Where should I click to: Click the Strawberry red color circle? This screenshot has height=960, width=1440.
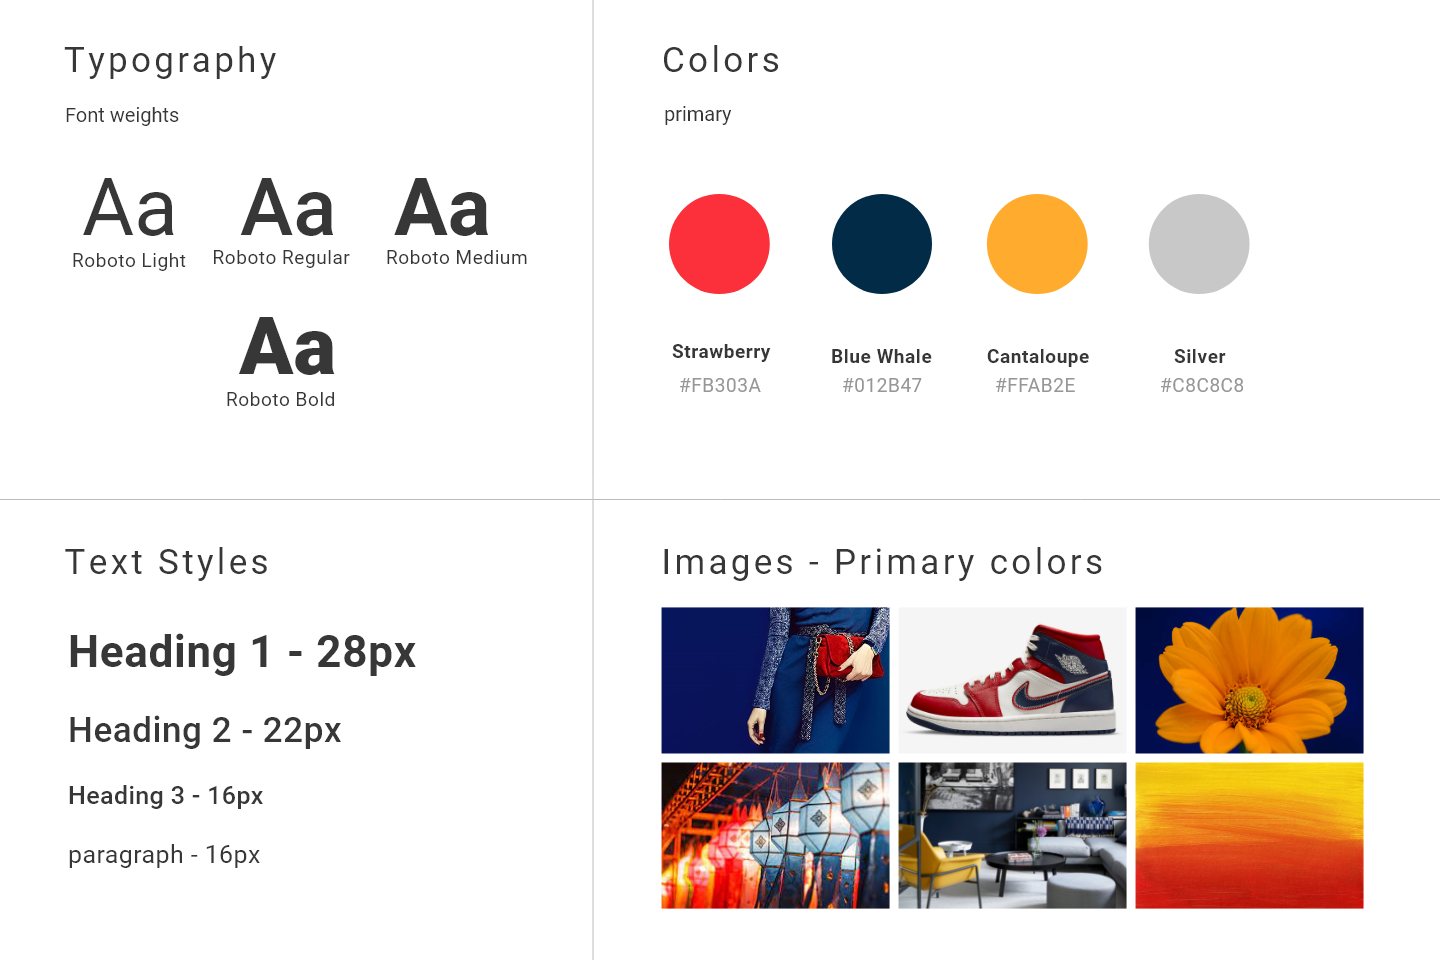pos(719,244)
